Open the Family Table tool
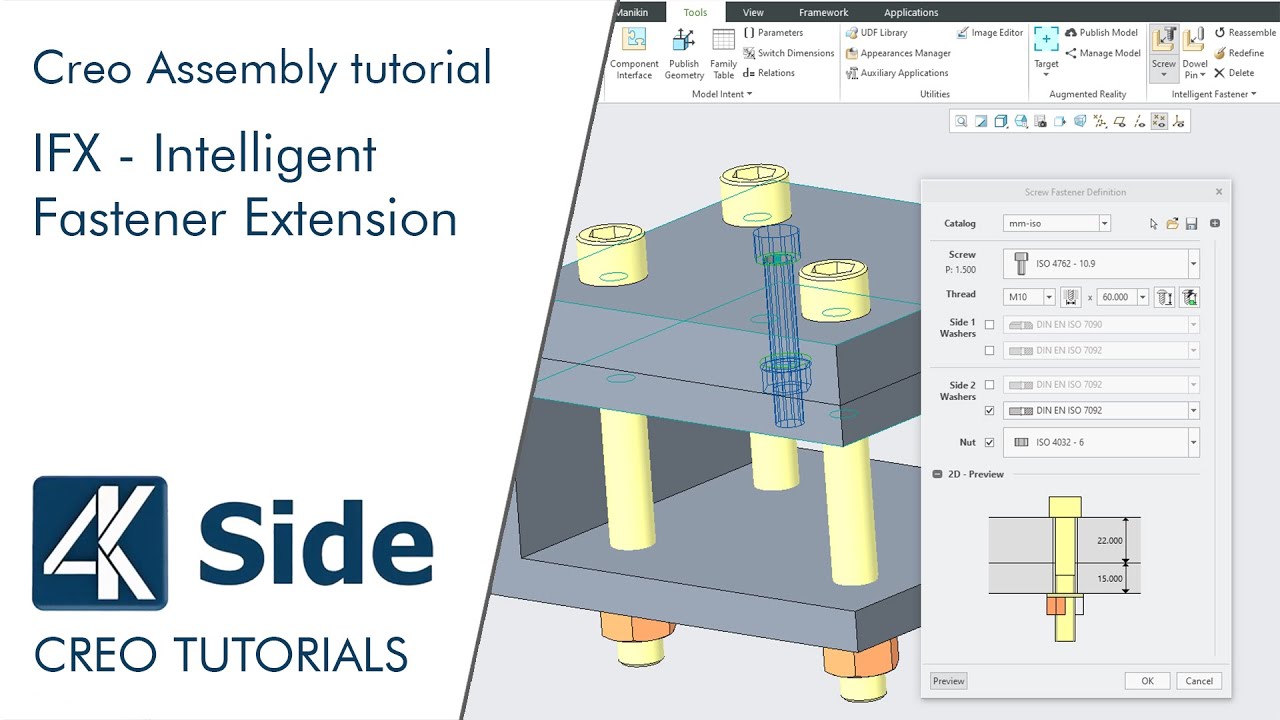The height and width of the screenshot is (720, 1280). pyautogui.click(x=723, y=54)
